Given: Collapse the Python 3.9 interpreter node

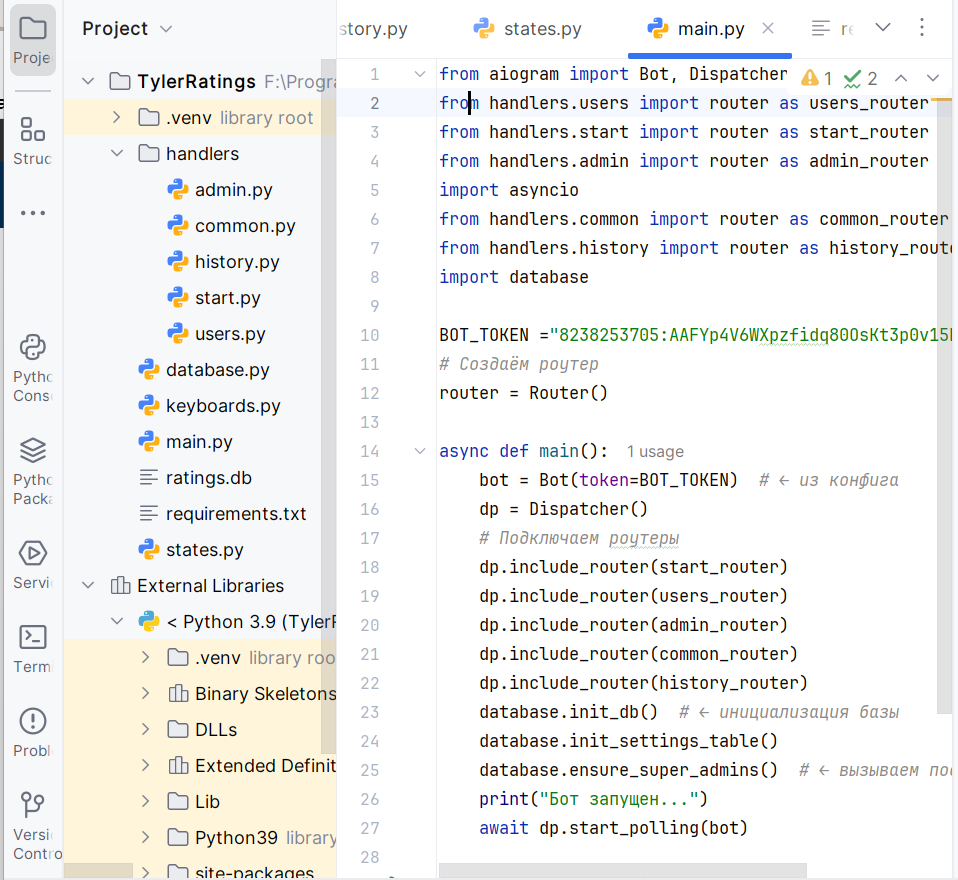Looking at the screenshot, I should coord(117,622).
